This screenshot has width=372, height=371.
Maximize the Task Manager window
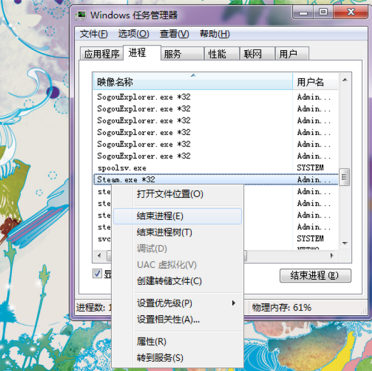(x=322, y=12)
